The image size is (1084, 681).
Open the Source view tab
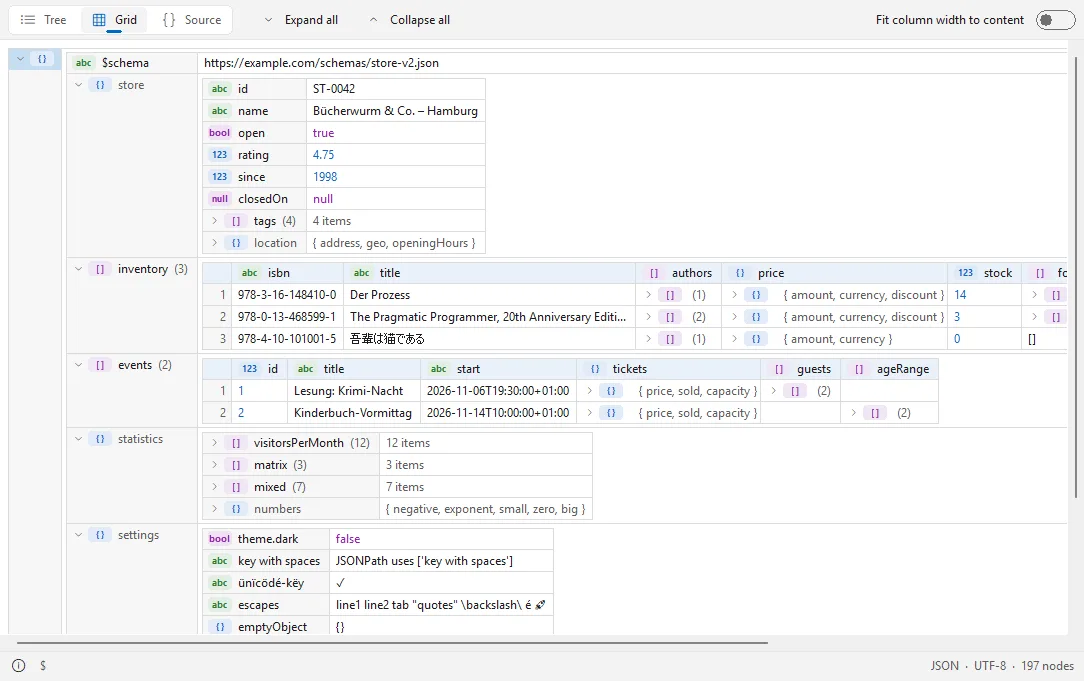pos(192,20)
